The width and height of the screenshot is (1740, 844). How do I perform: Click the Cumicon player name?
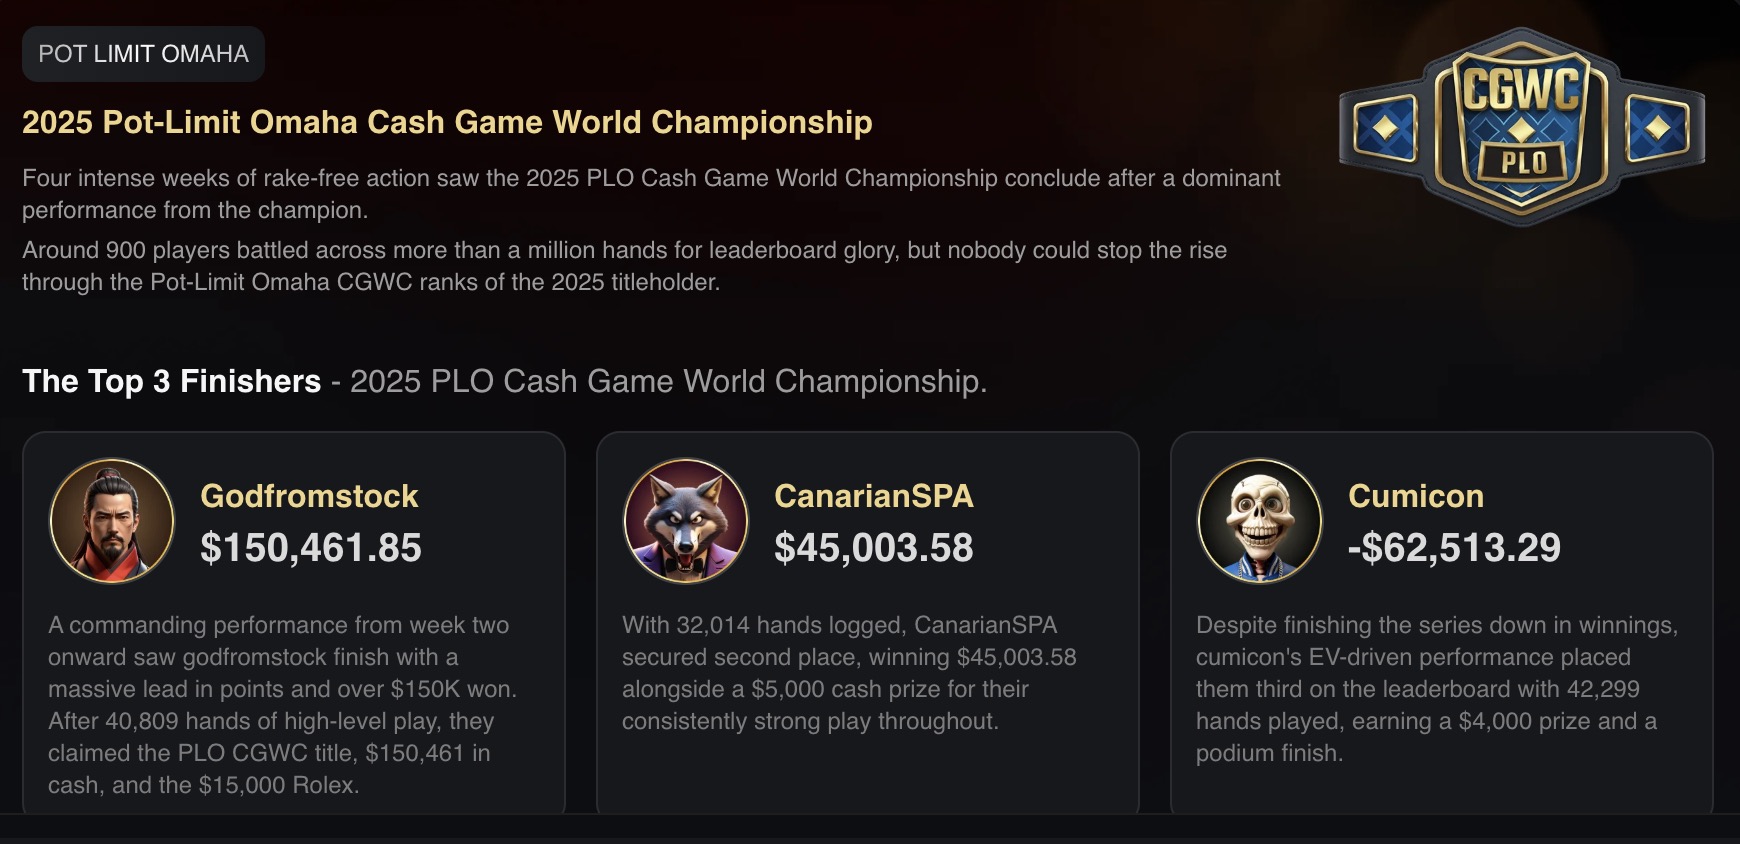click(1416, 496)
